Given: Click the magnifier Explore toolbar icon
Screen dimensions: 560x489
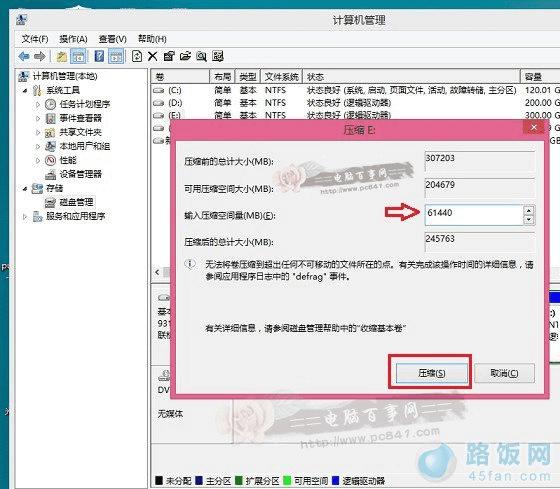Looking at the screenshot, I should pyautogui.click(x=201, y=56).
